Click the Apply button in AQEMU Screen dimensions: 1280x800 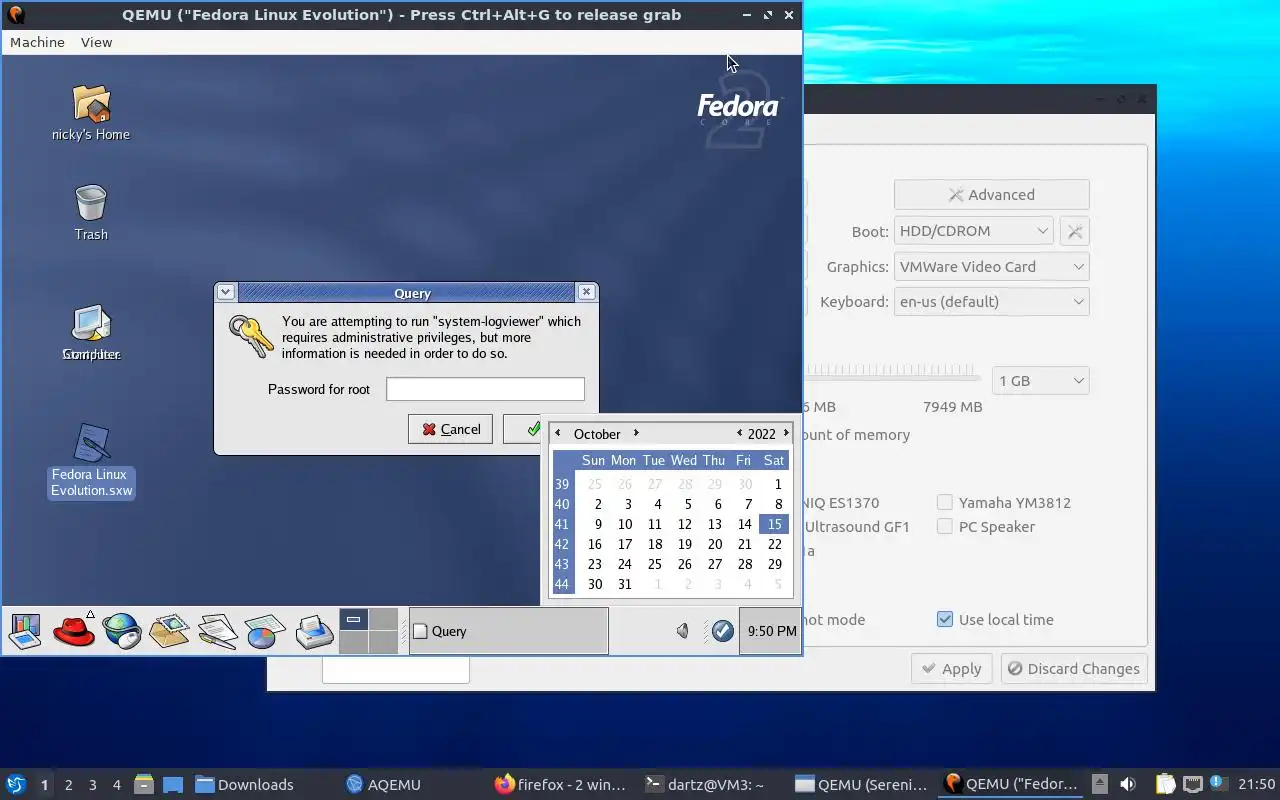point(951,669)
